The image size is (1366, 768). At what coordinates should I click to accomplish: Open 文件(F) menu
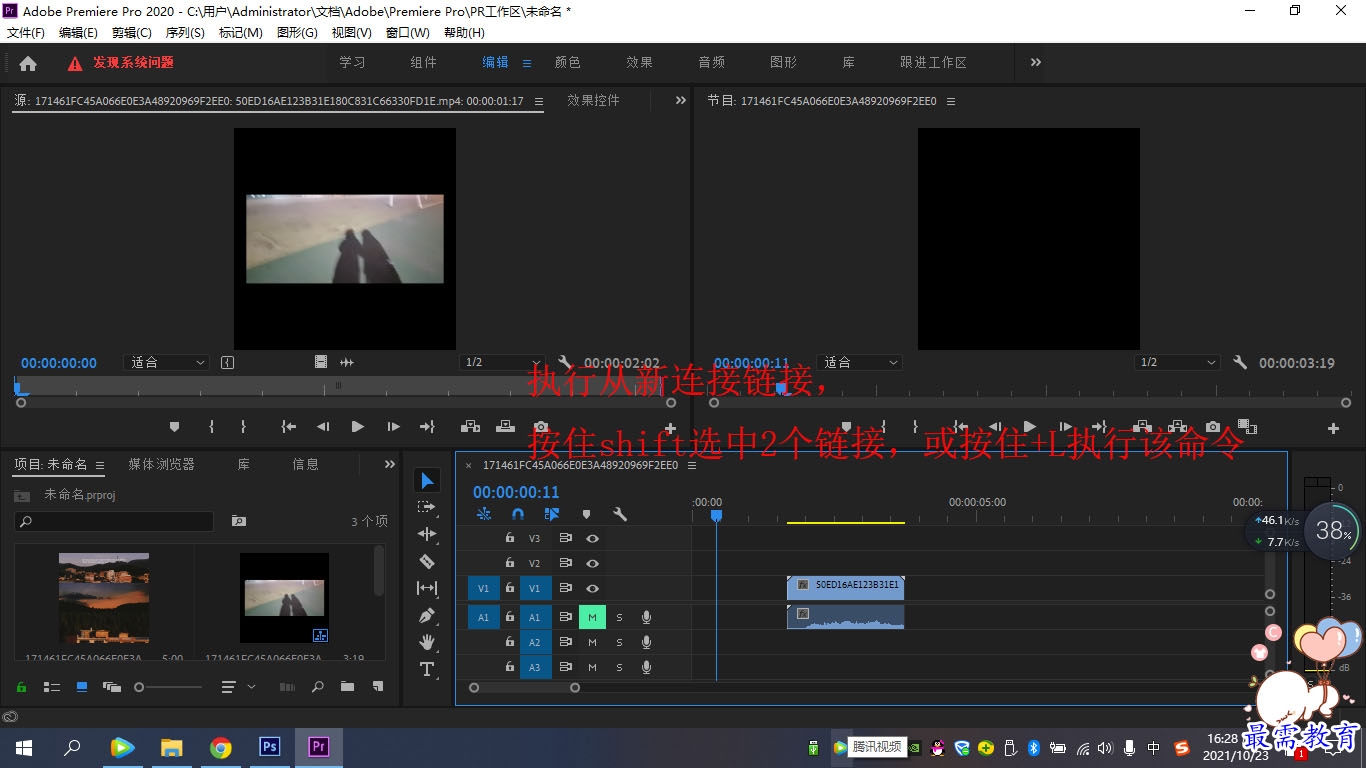pyautogui.click(x=26, y=33)
